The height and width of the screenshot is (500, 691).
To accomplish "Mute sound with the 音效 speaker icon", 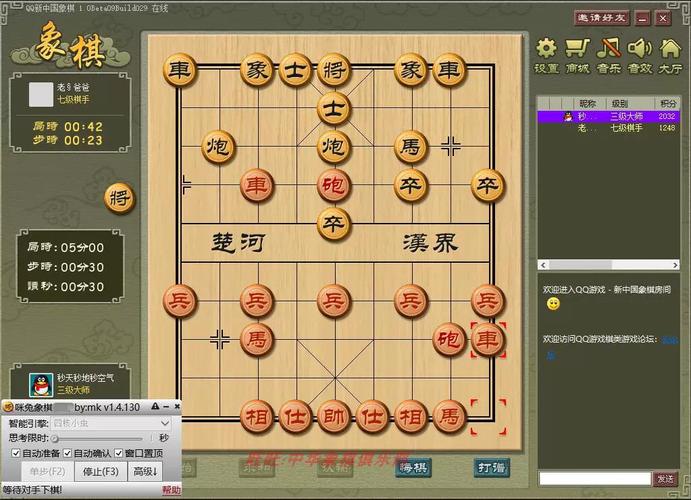I will (x=639, y=48).
